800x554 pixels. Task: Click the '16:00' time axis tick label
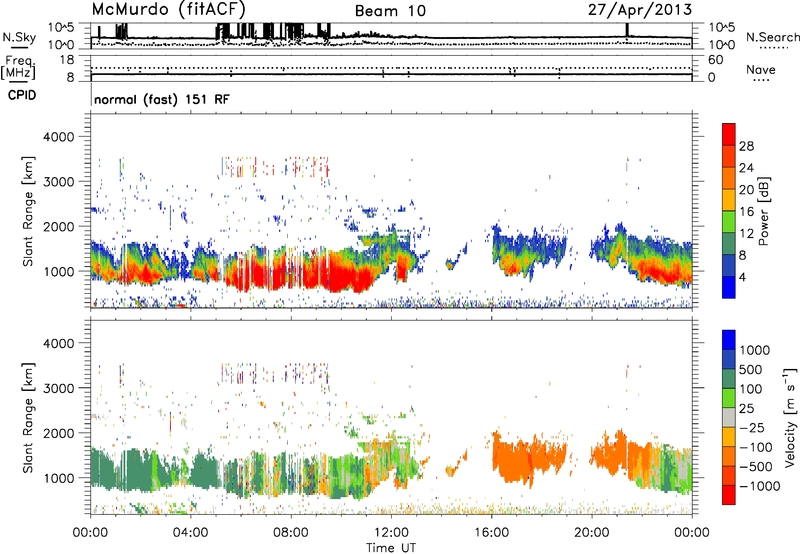[491, 533]
